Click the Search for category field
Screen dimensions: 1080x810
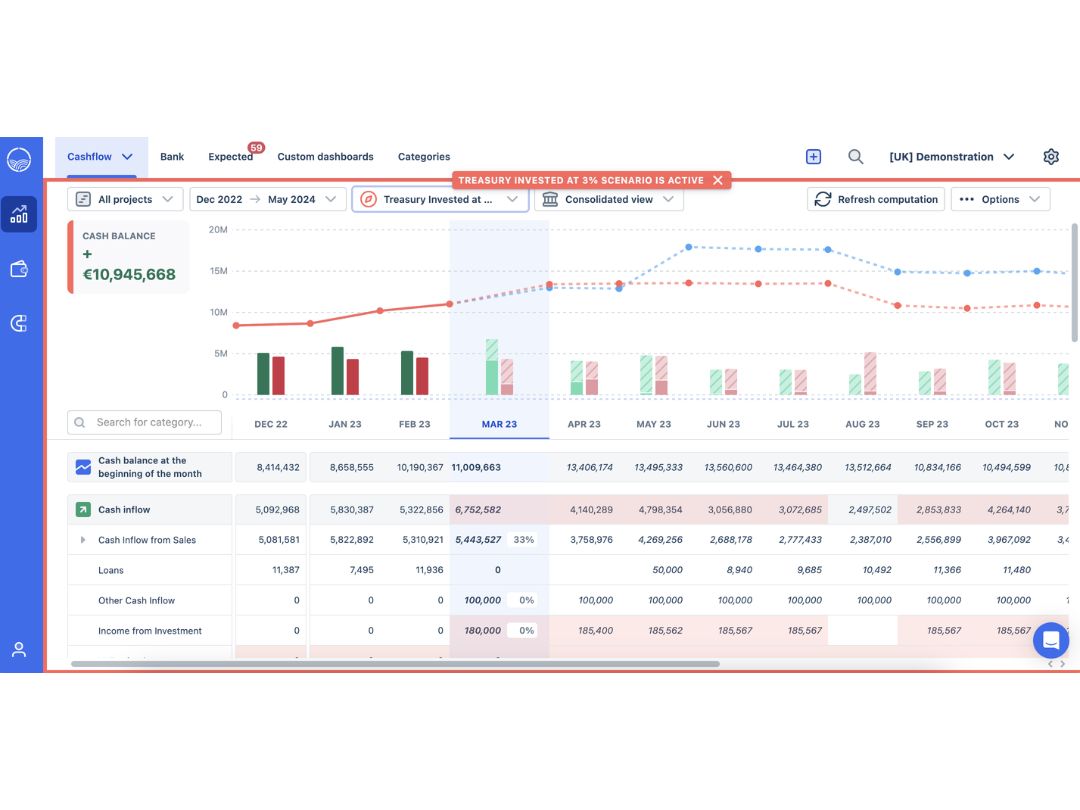click(x=145, y=422)
